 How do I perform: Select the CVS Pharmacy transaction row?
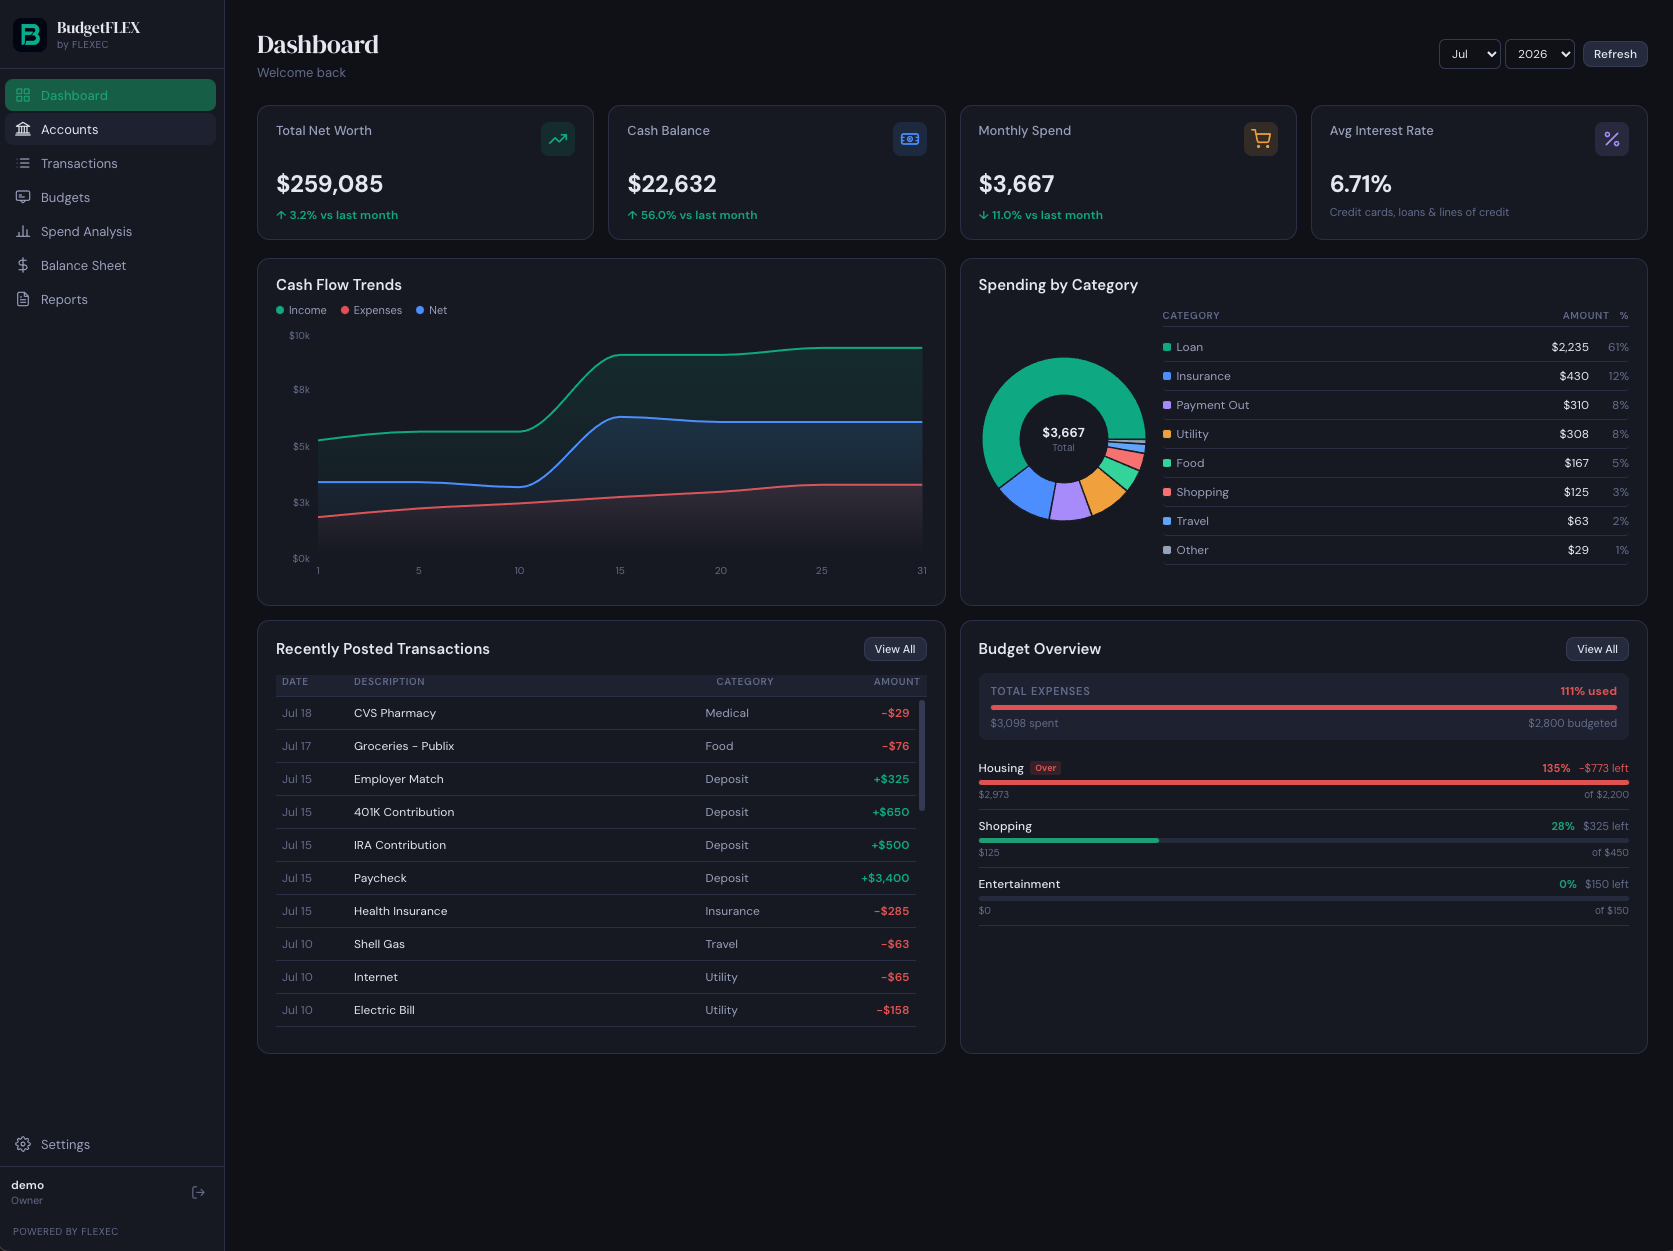(x=596, y=713)
